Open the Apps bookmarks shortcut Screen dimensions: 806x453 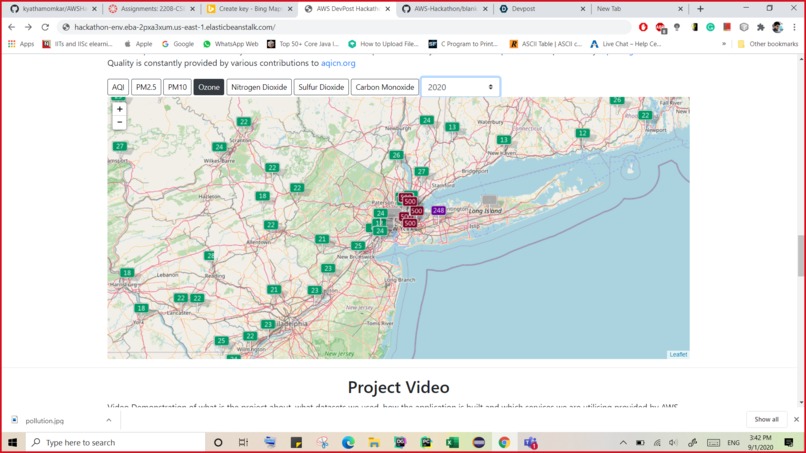pos(21,44)
